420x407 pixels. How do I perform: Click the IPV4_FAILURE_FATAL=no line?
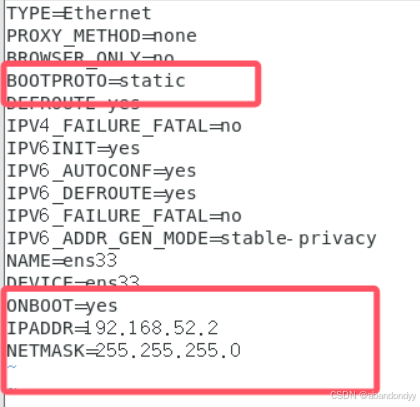124,126
